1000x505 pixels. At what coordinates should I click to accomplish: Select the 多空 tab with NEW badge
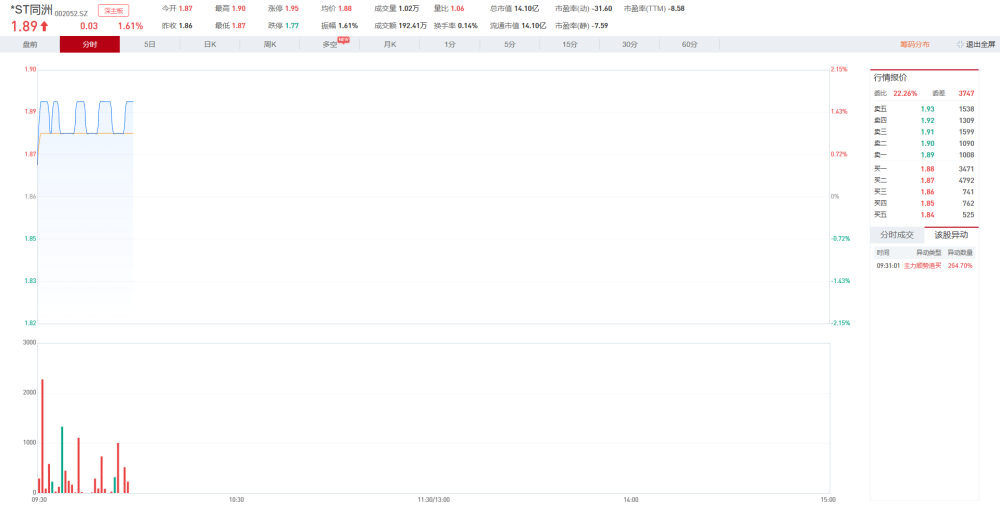[330, 45]
